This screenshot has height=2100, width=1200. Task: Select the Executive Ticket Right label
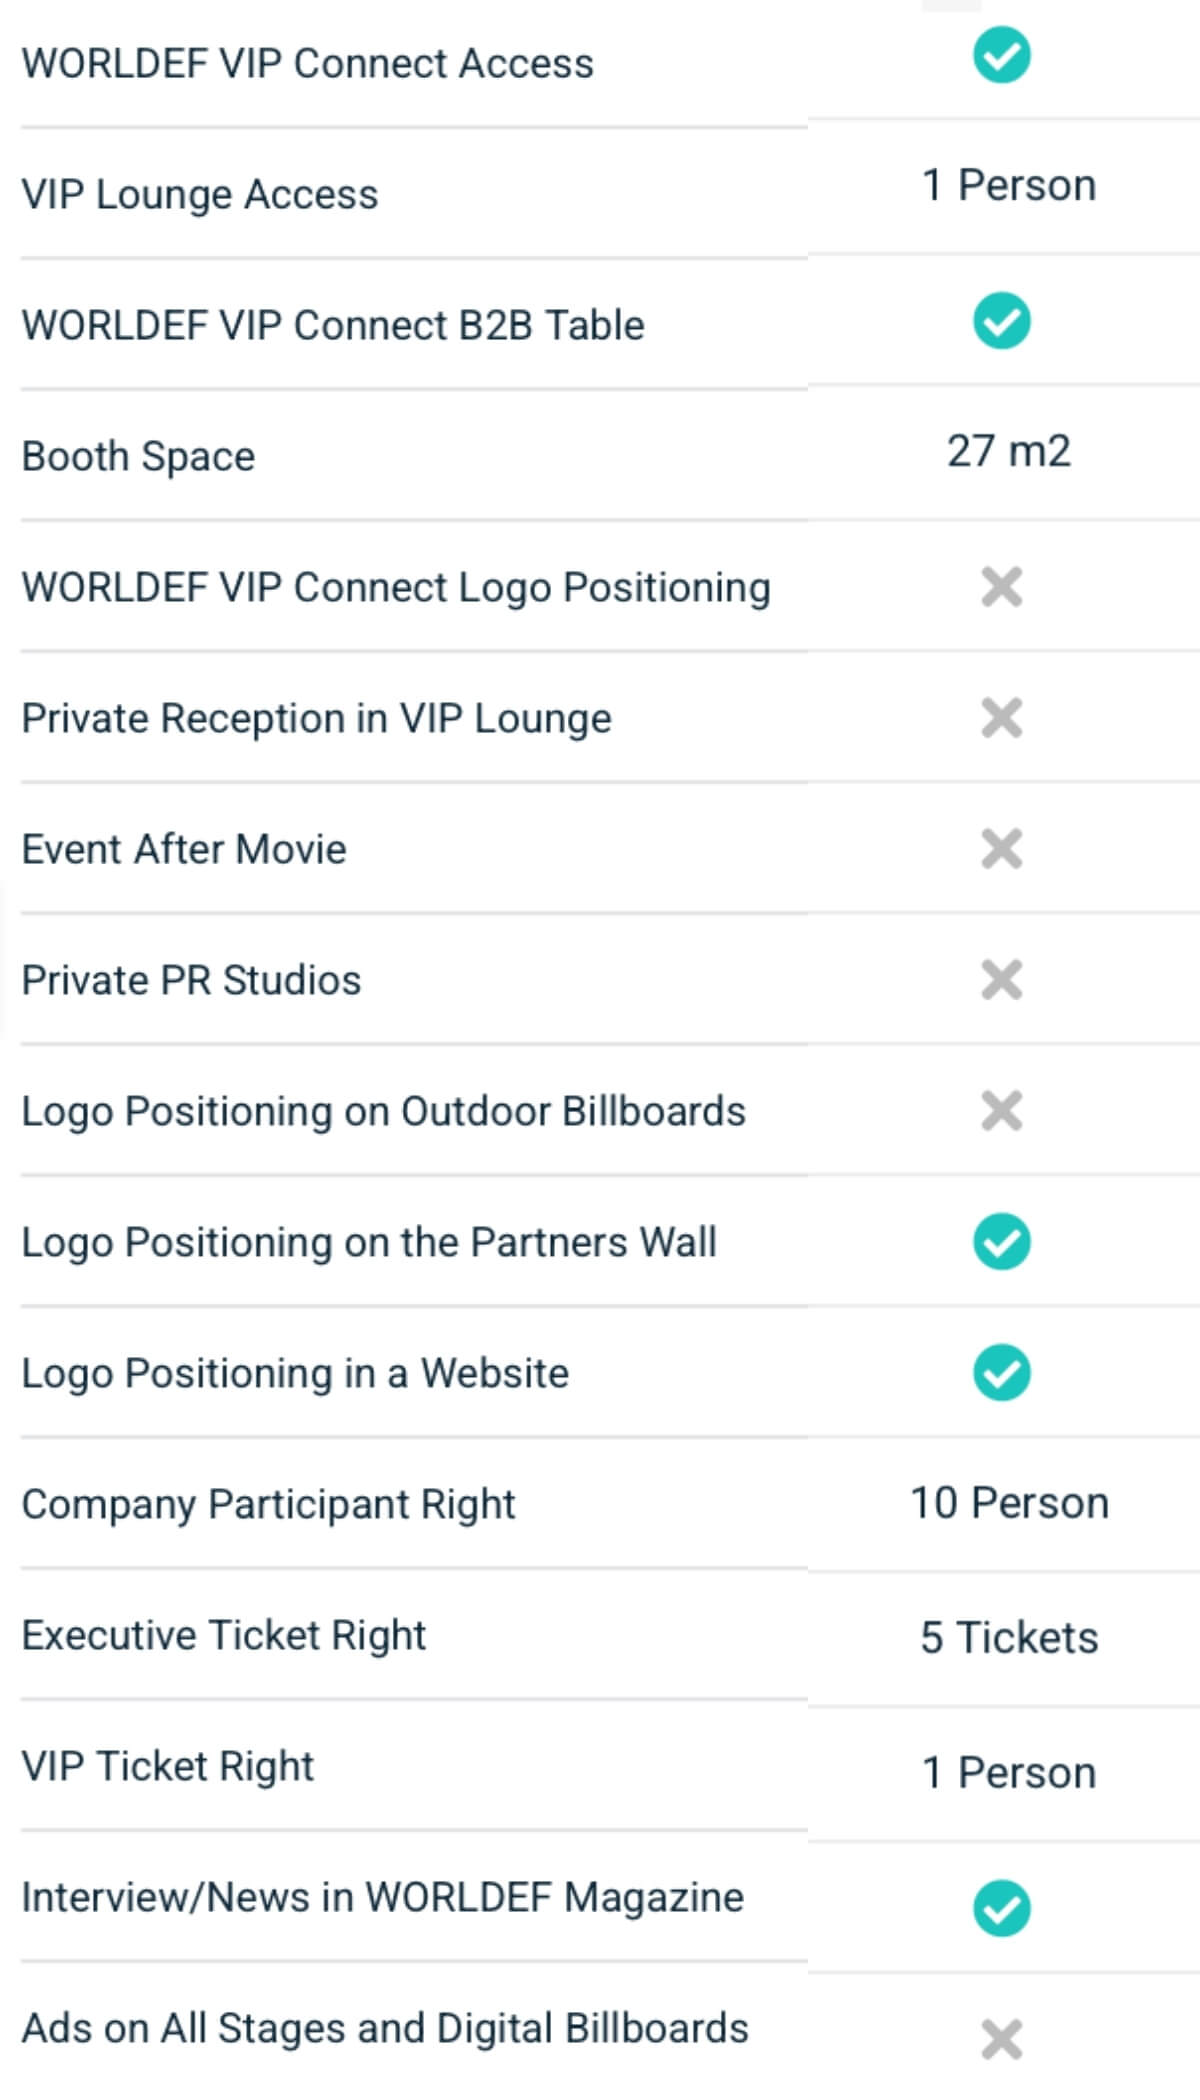tap(224, 1636)
